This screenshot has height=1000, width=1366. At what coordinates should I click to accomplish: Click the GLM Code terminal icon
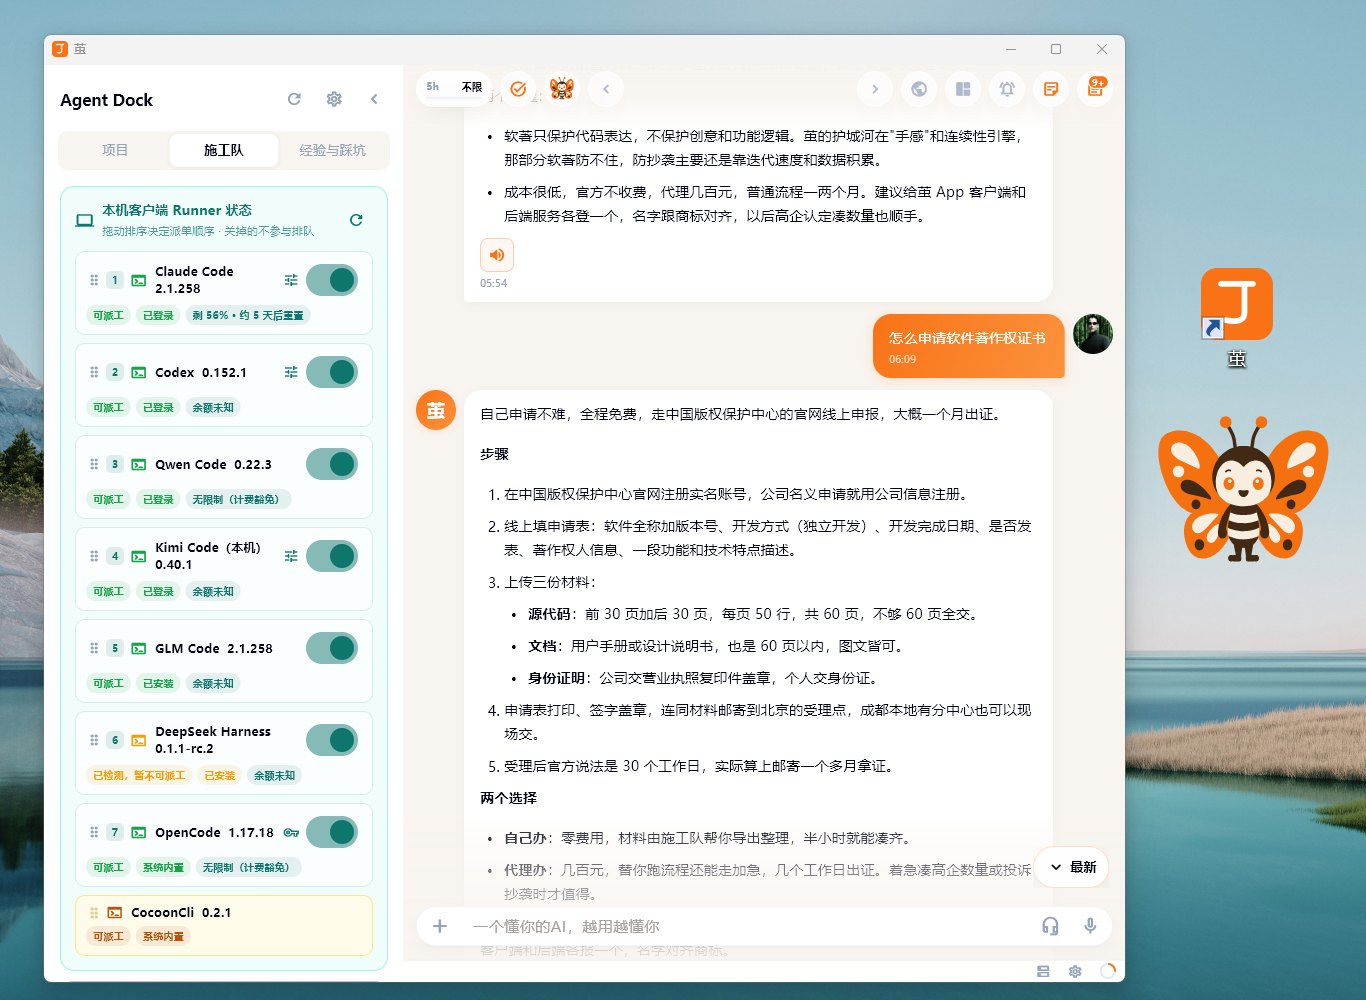tap(138, 649)
